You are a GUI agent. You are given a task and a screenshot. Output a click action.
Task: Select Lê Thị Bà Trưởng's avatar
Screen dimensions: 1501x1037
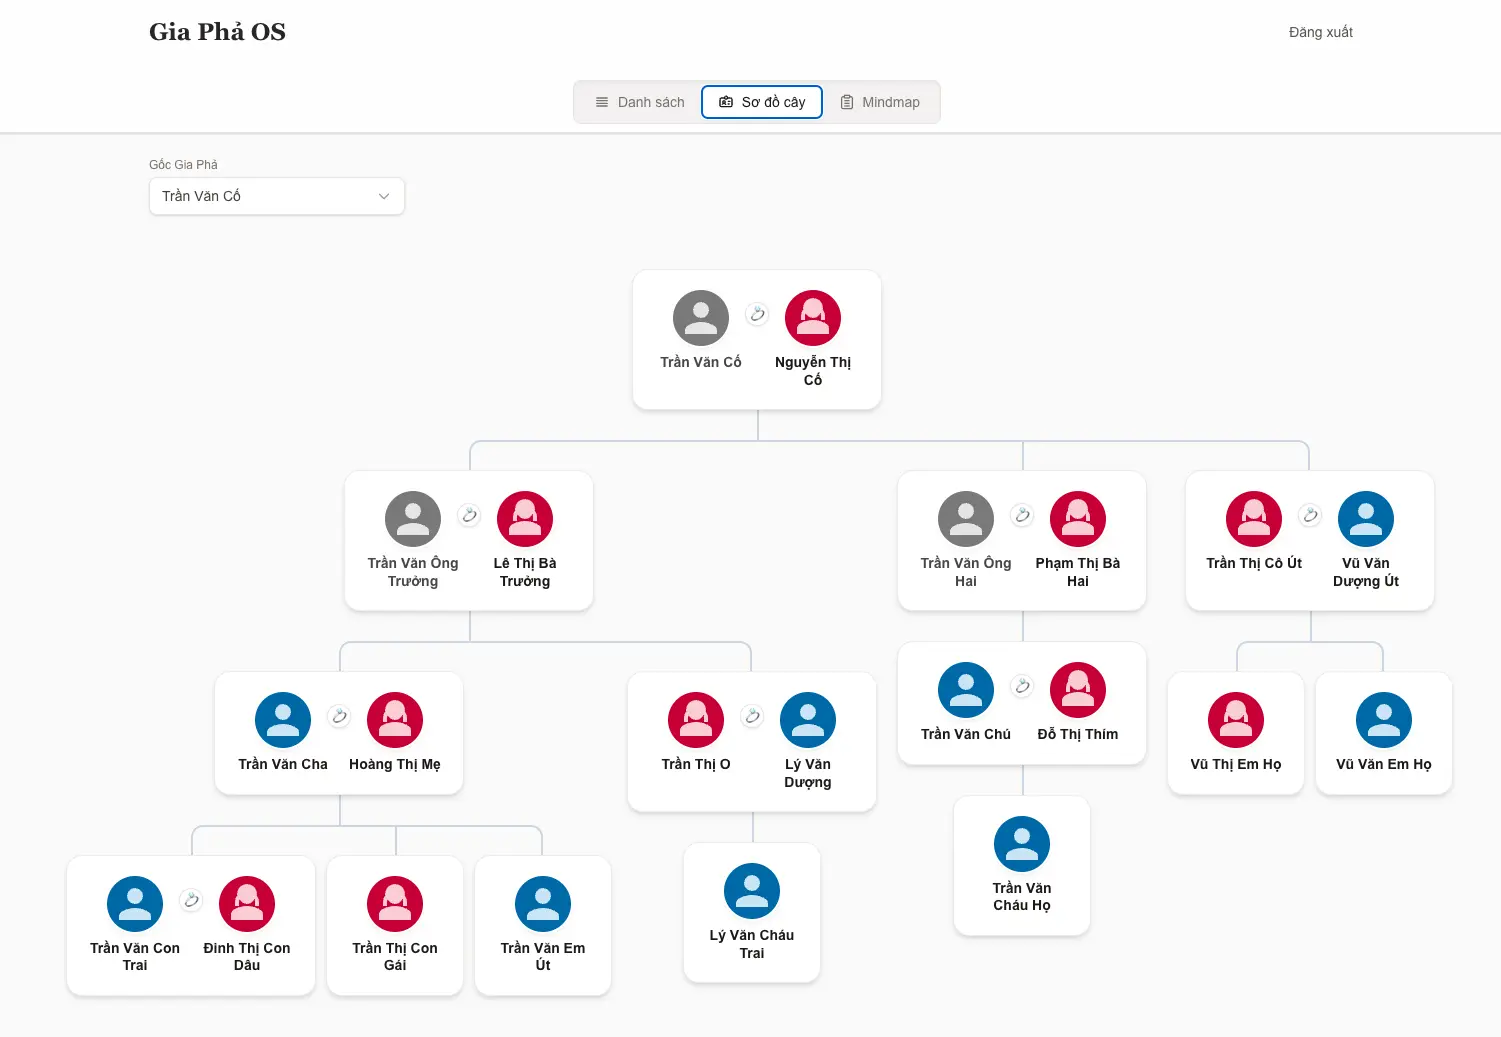coord(524,519)
